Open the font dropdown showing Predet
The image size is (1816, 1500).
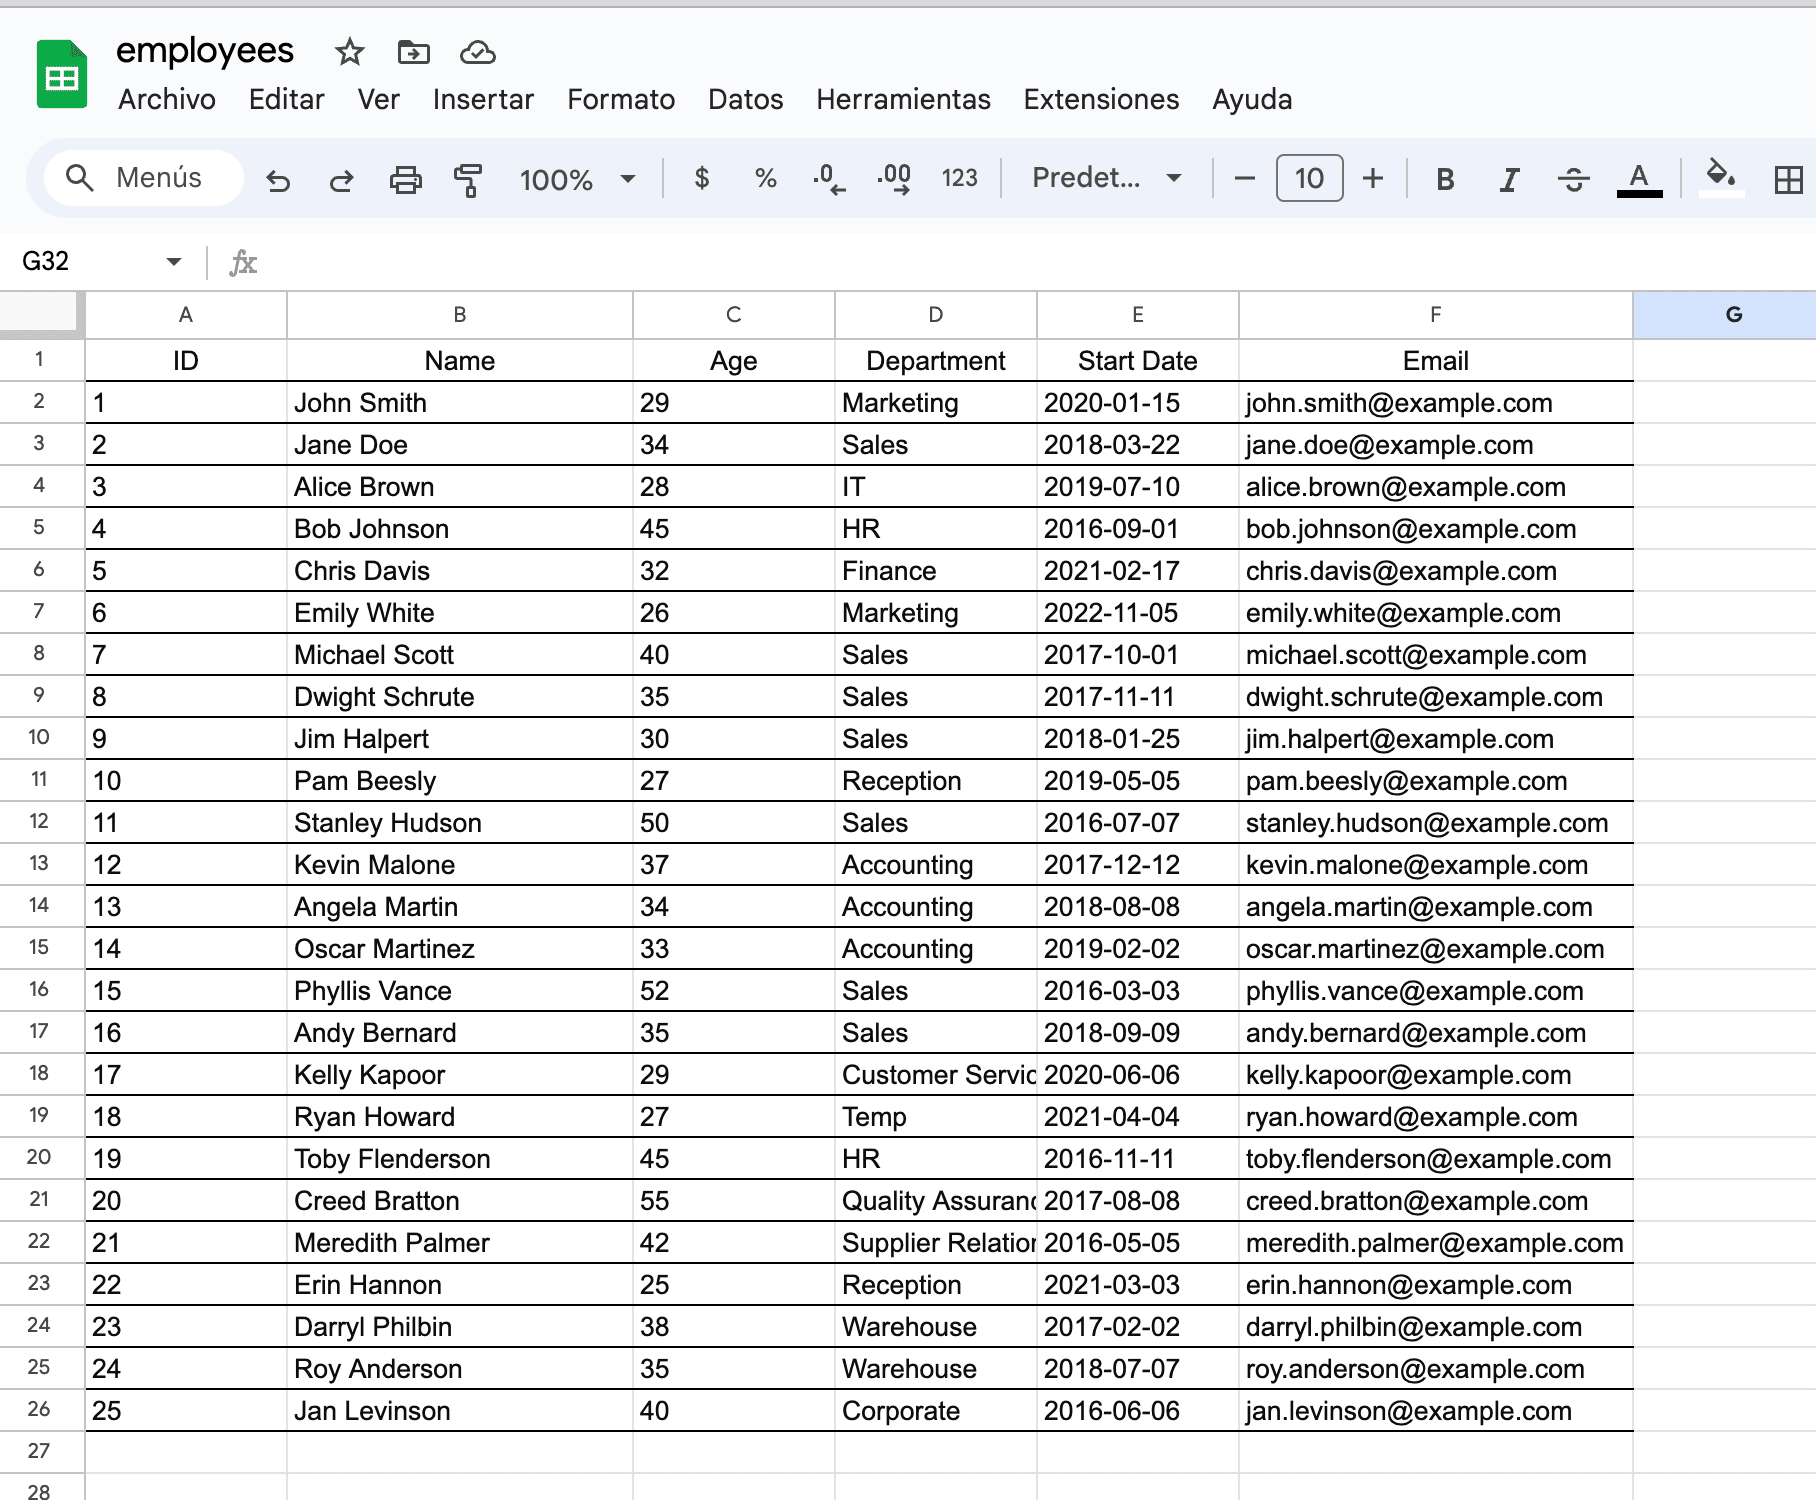[1105, 179]
